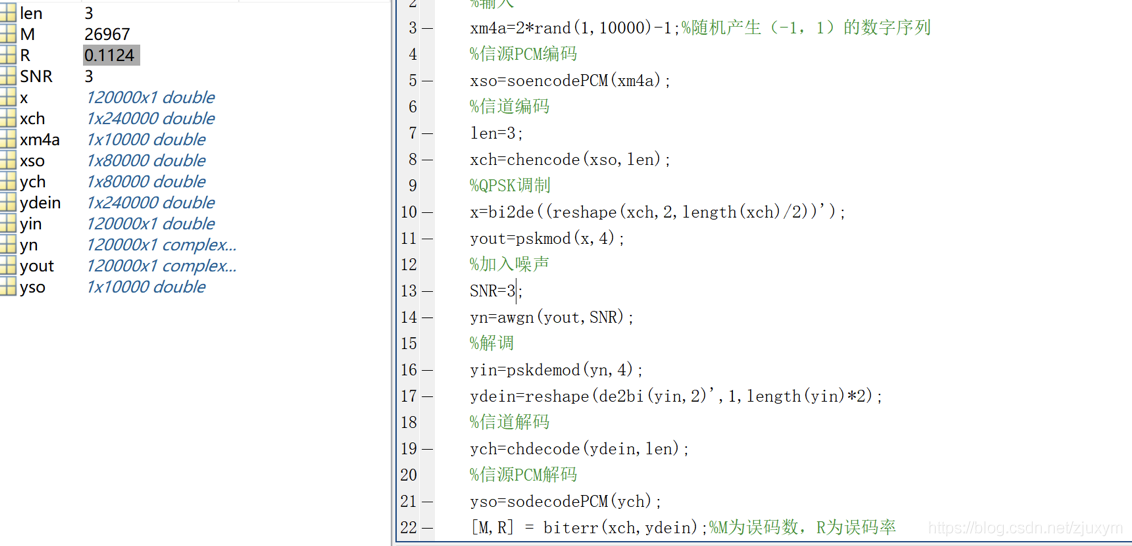Set breakpoint dash on line 14

pyautogui.click(x=427, y=317)
